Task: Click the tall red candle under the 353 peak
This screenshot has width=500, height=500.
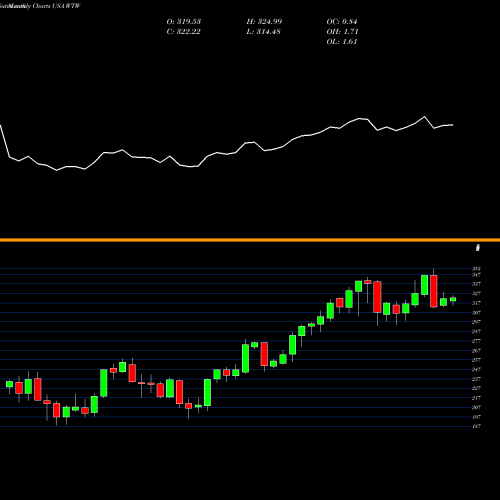Action: click(434, 291)
